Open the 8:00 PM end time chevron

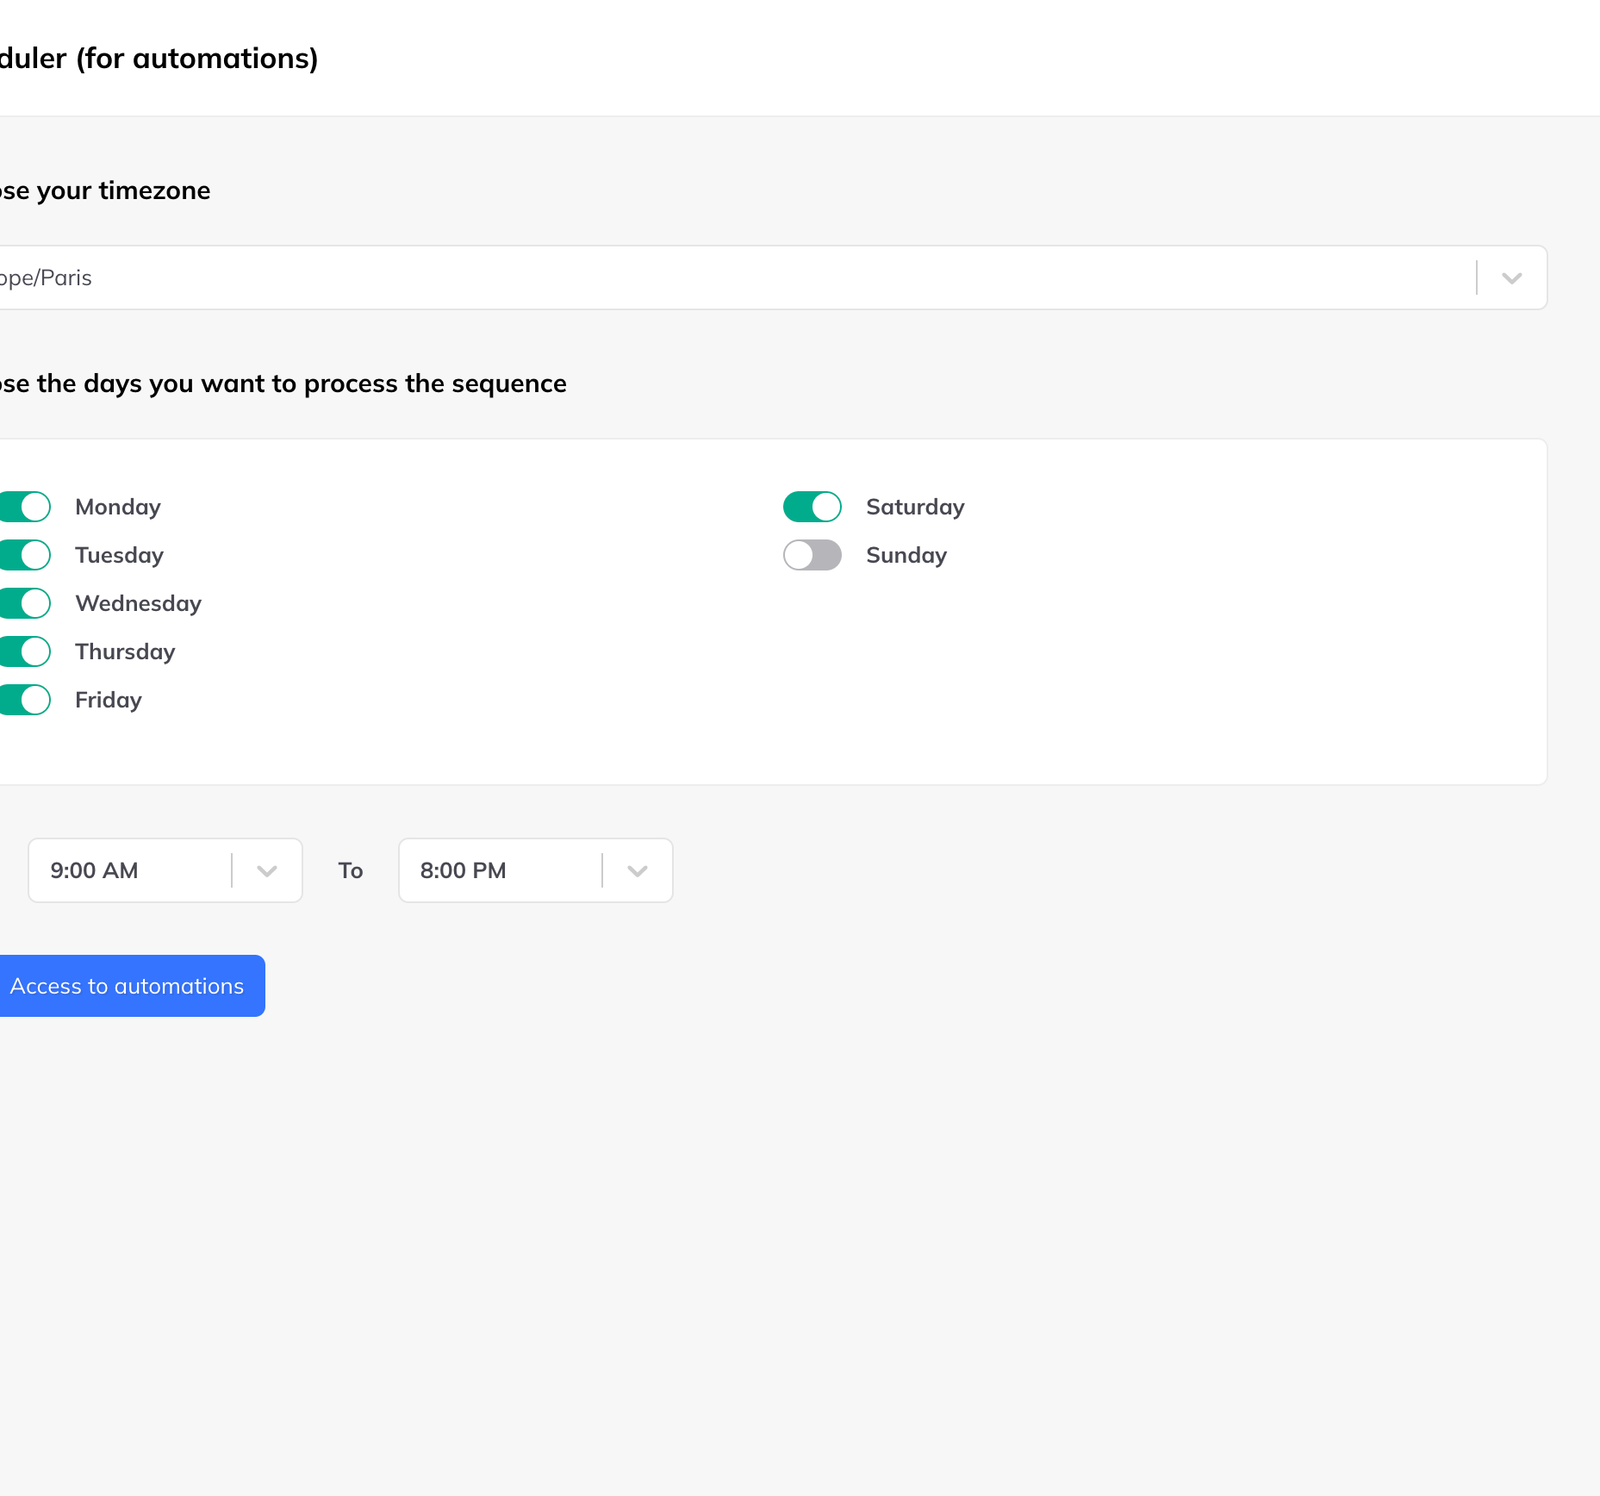(x=637, y=871)
